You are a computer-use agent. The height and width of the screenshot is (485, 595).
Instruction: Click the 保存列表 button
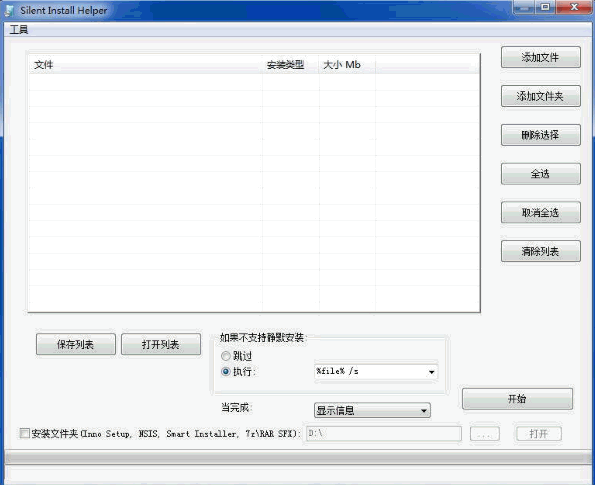click(x=76, y=344)
